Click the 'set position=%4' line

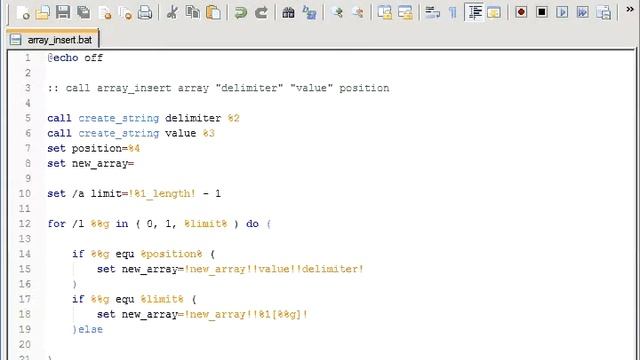point(93,149)
